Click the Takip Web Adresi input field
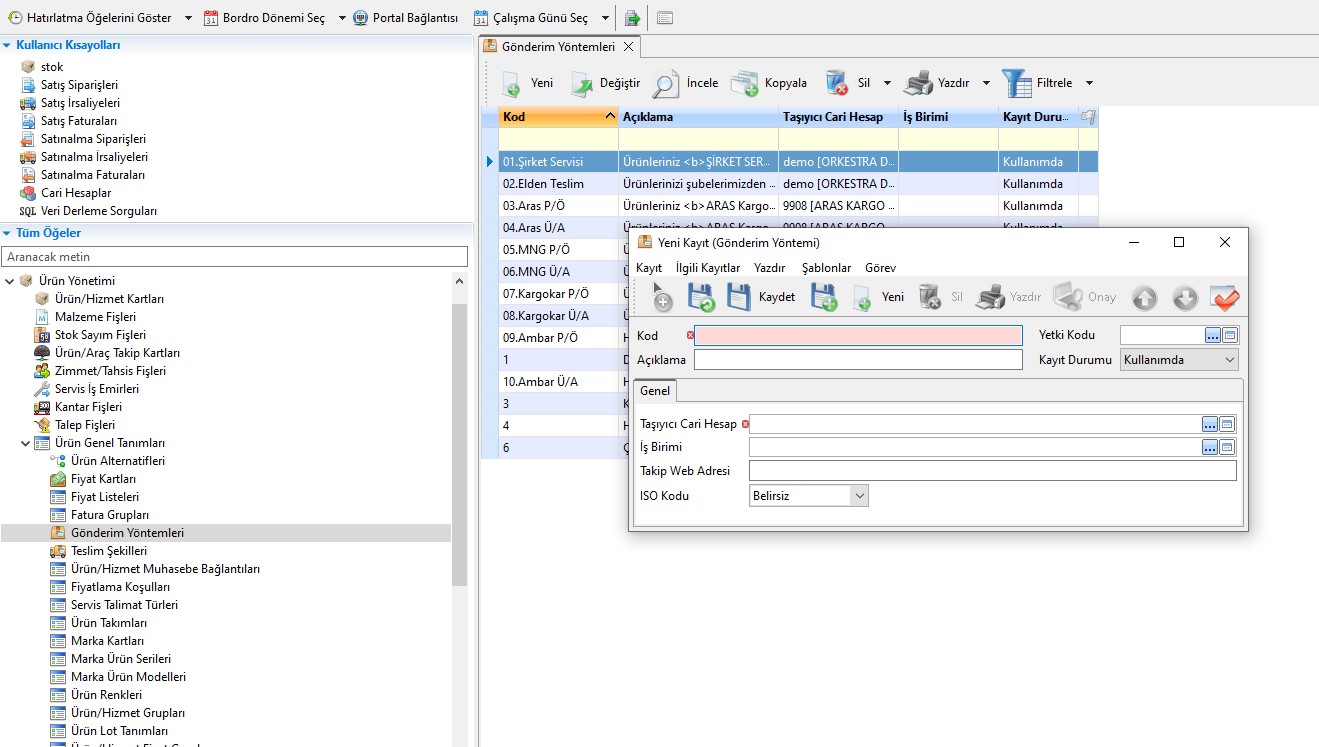This screenshot has height=747, width=1319. coord(992,471)
